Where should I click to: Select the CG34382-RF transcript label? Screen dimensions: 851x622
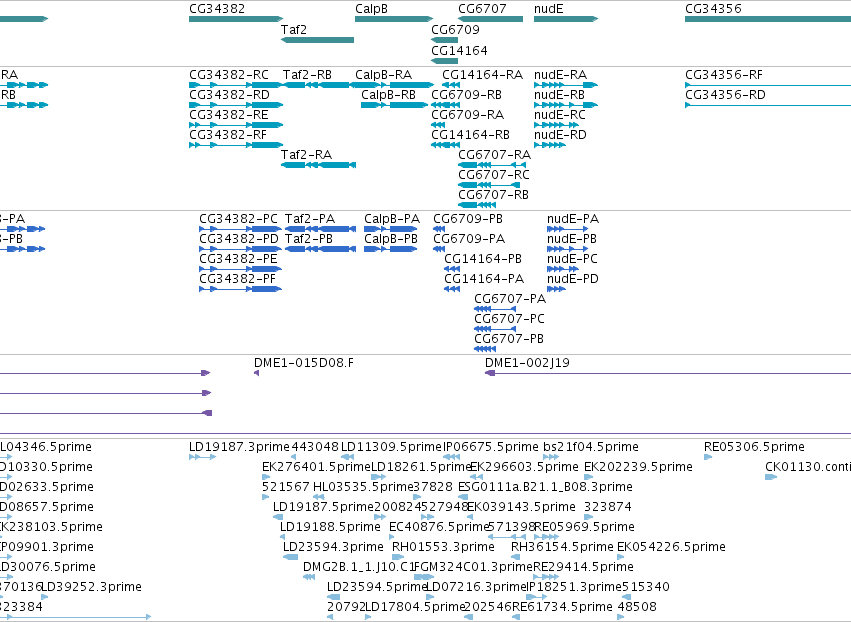click(x=228, y=135)
